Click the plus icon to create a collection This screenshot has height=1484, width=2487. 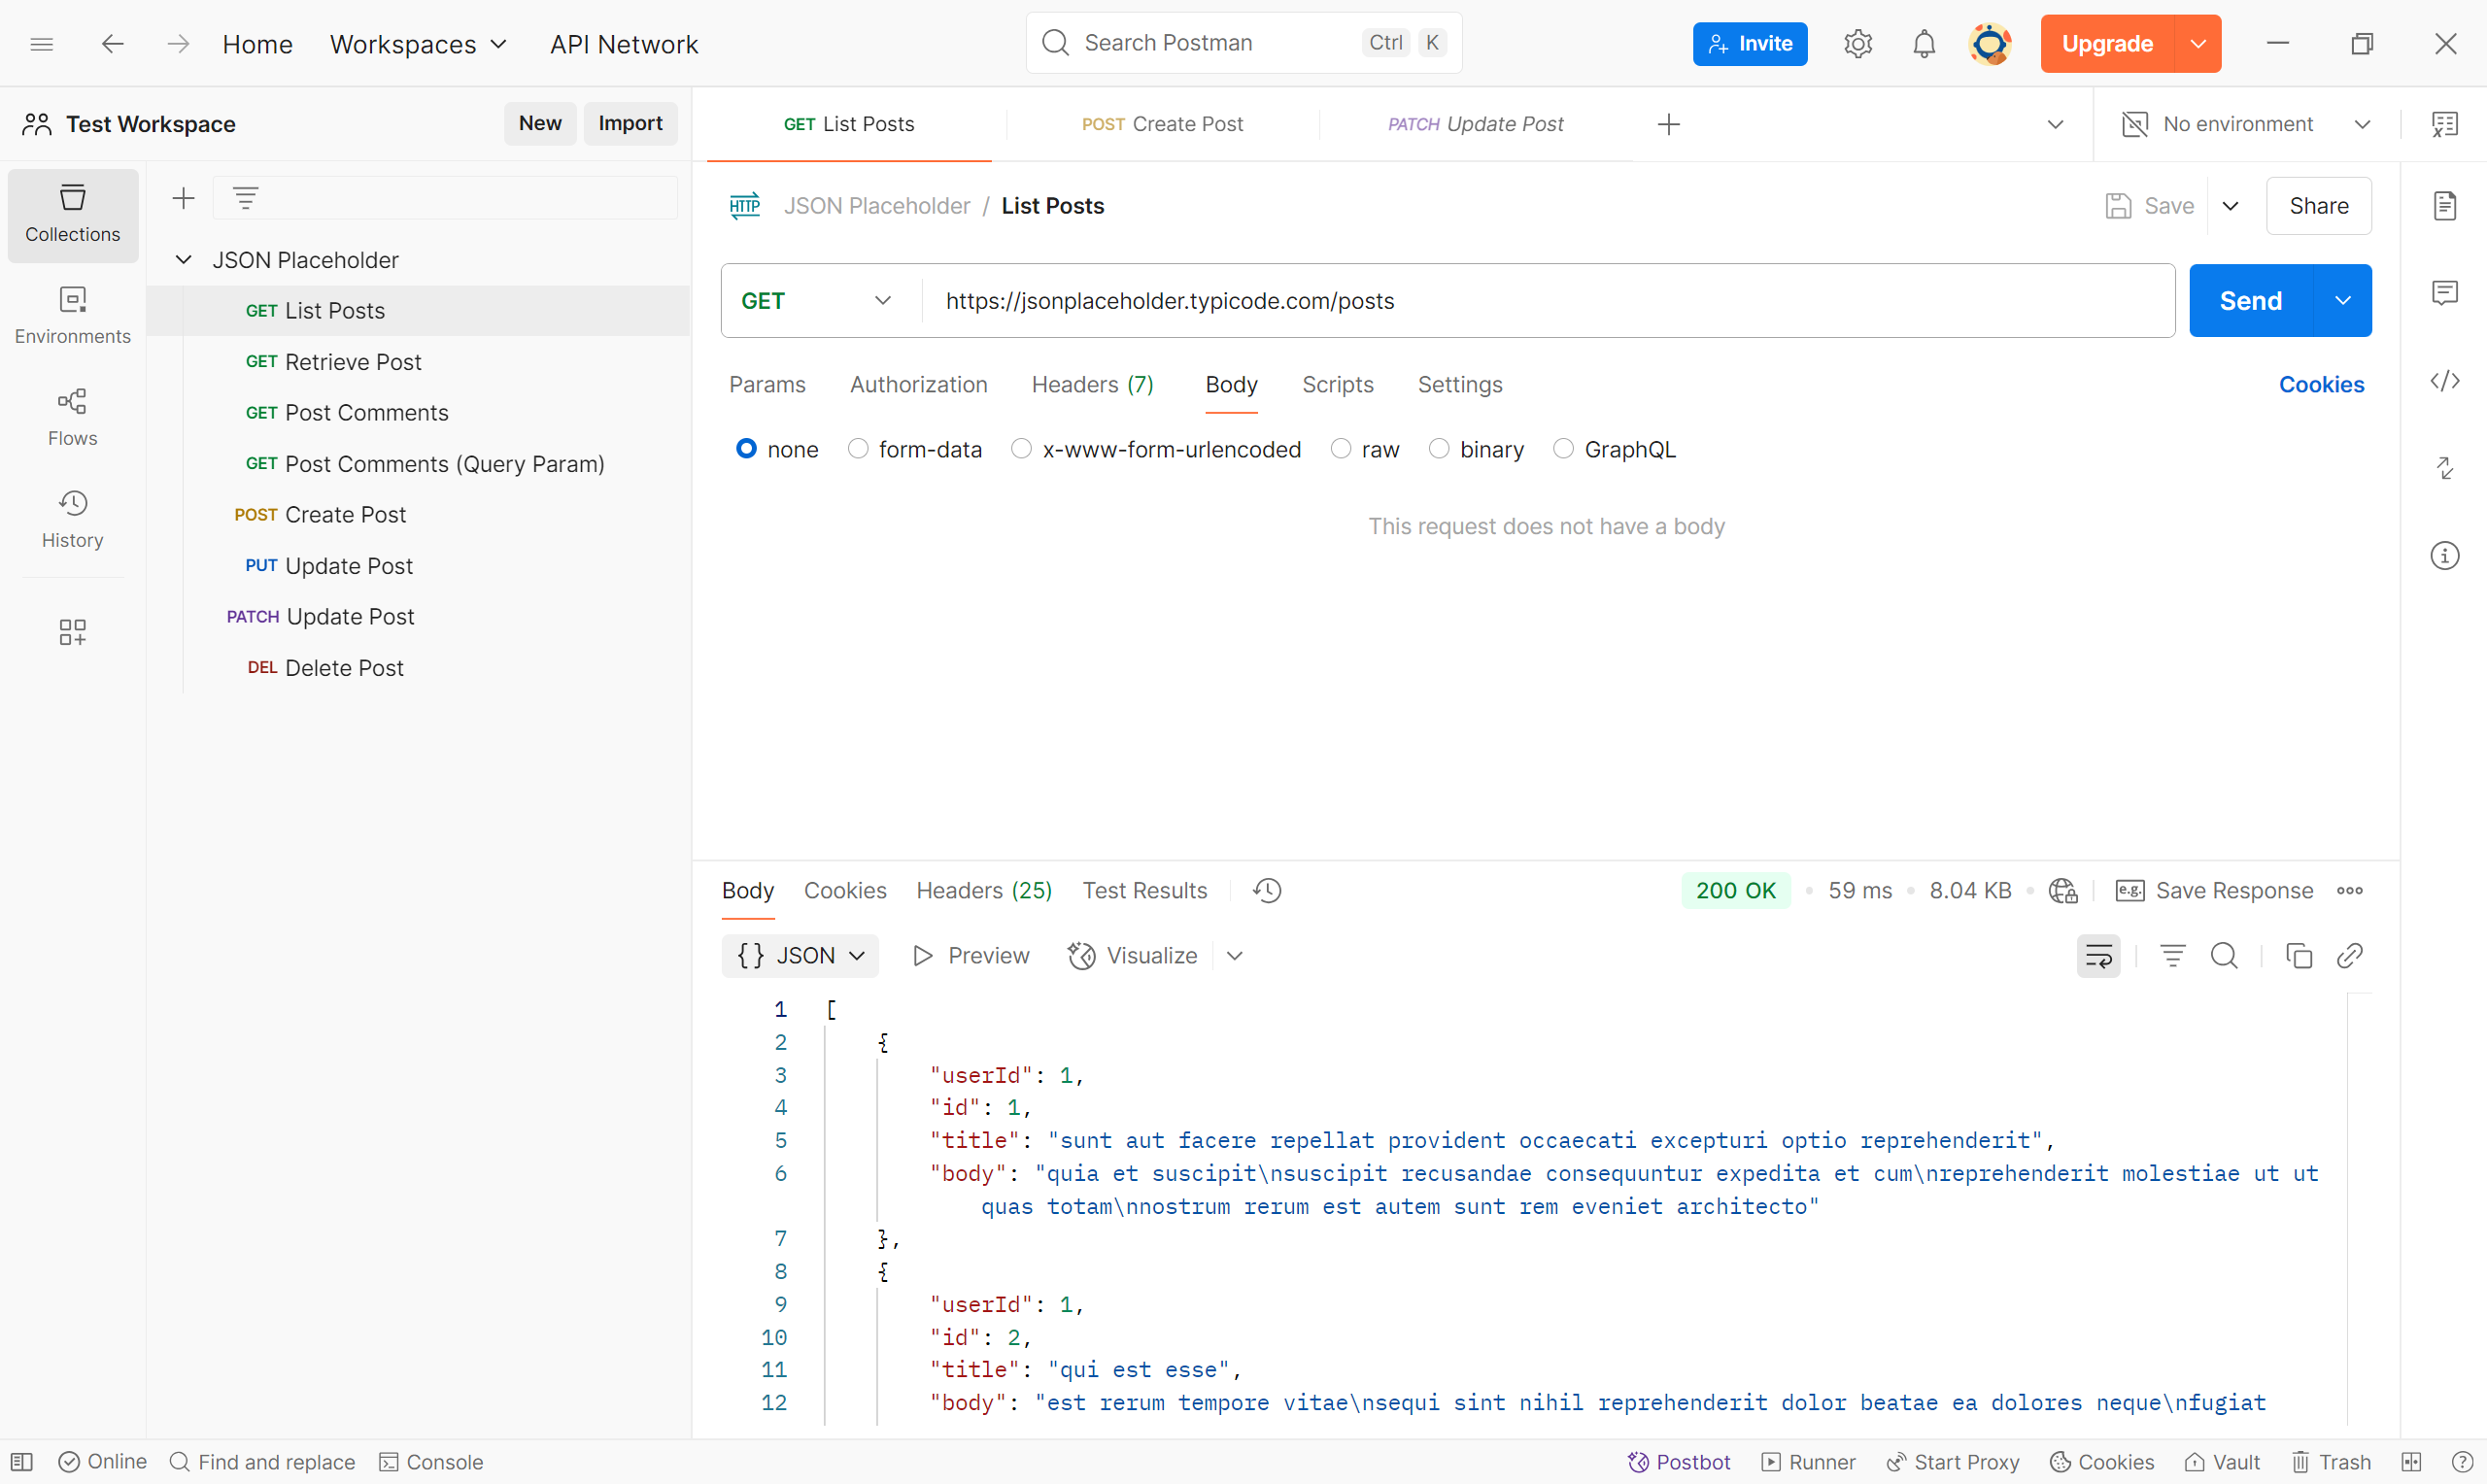(183, 198)
